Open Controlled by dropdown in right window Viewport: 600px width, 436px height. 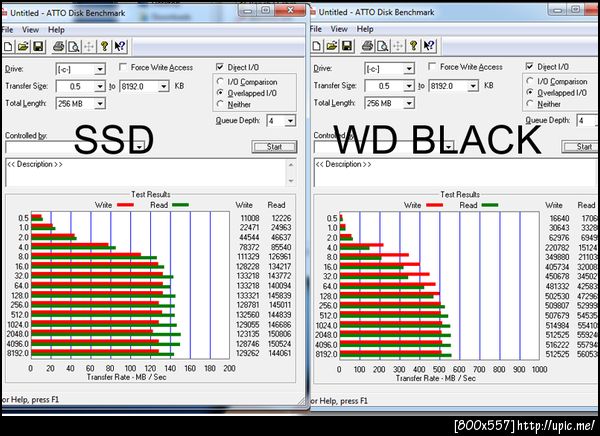pyautogui.click(x=449, y=147)
